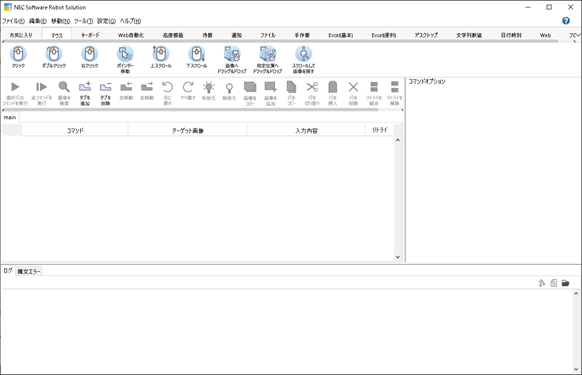Switch to the Web ribbon tab
582x375 pixels.
(x=545, y=35)
